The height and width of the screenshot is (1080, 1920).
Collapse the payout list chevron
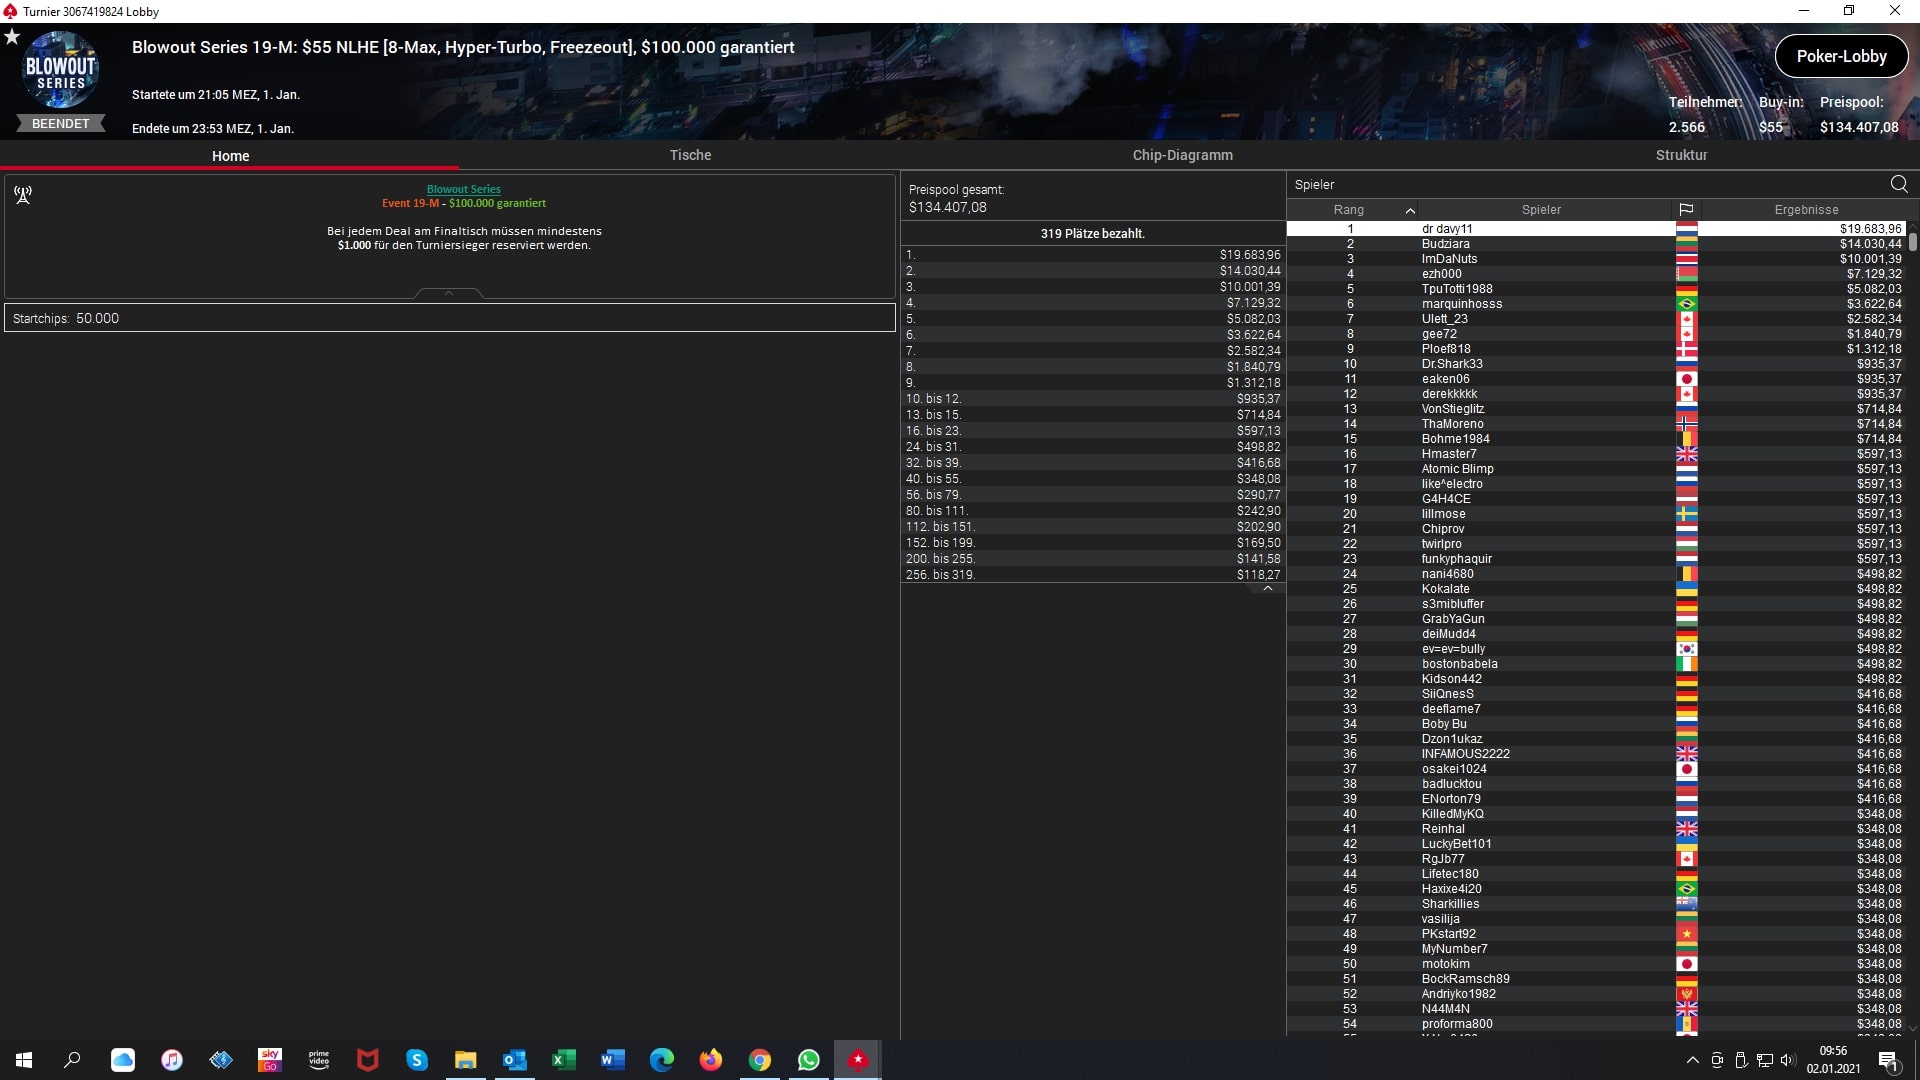(x=1267, y=589)
